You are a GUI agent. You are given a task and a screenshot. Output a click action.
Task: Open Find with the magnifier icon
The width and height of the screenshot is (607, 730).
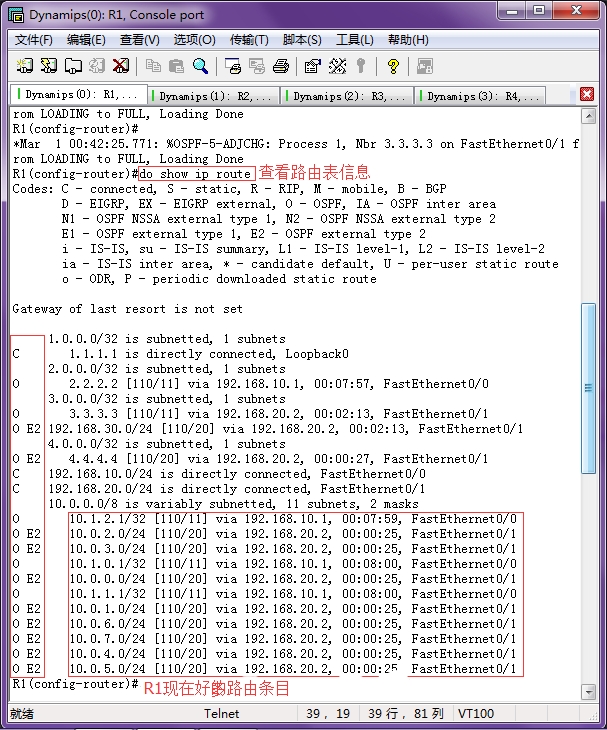[201, 66]
